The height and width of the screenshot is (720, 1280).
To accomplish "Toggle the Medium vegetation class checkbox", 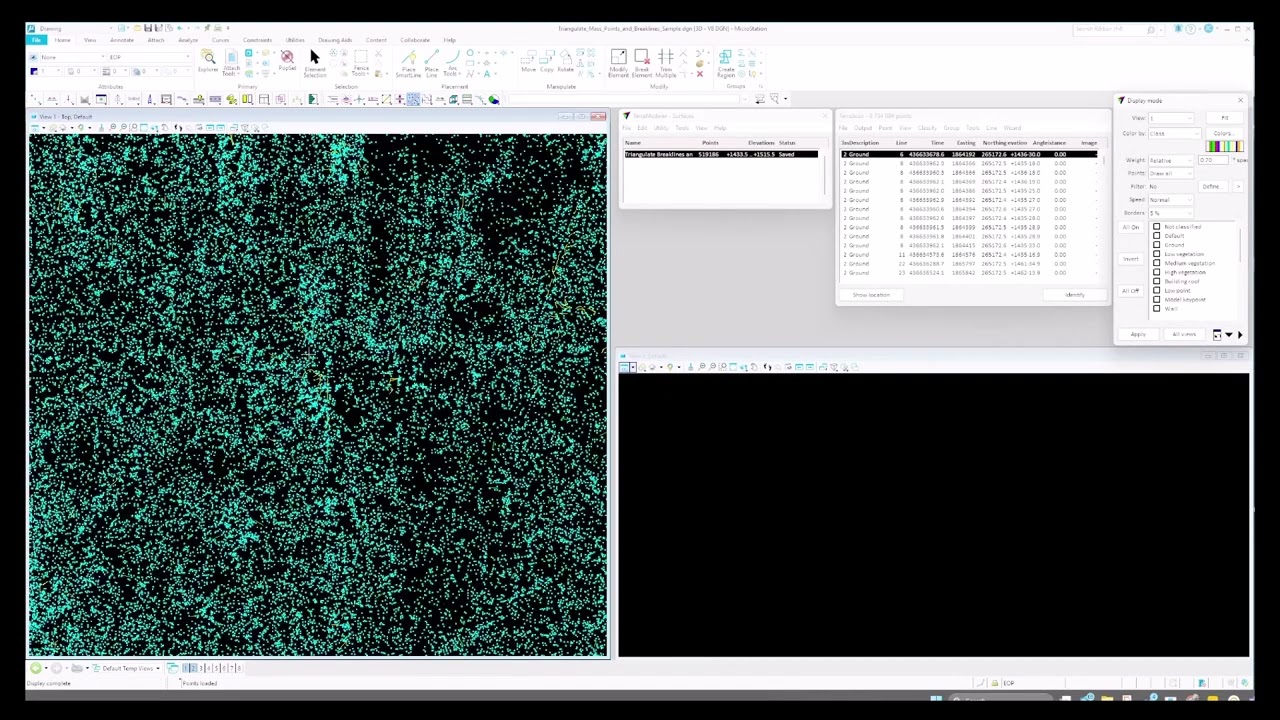I will point(1157,263).
